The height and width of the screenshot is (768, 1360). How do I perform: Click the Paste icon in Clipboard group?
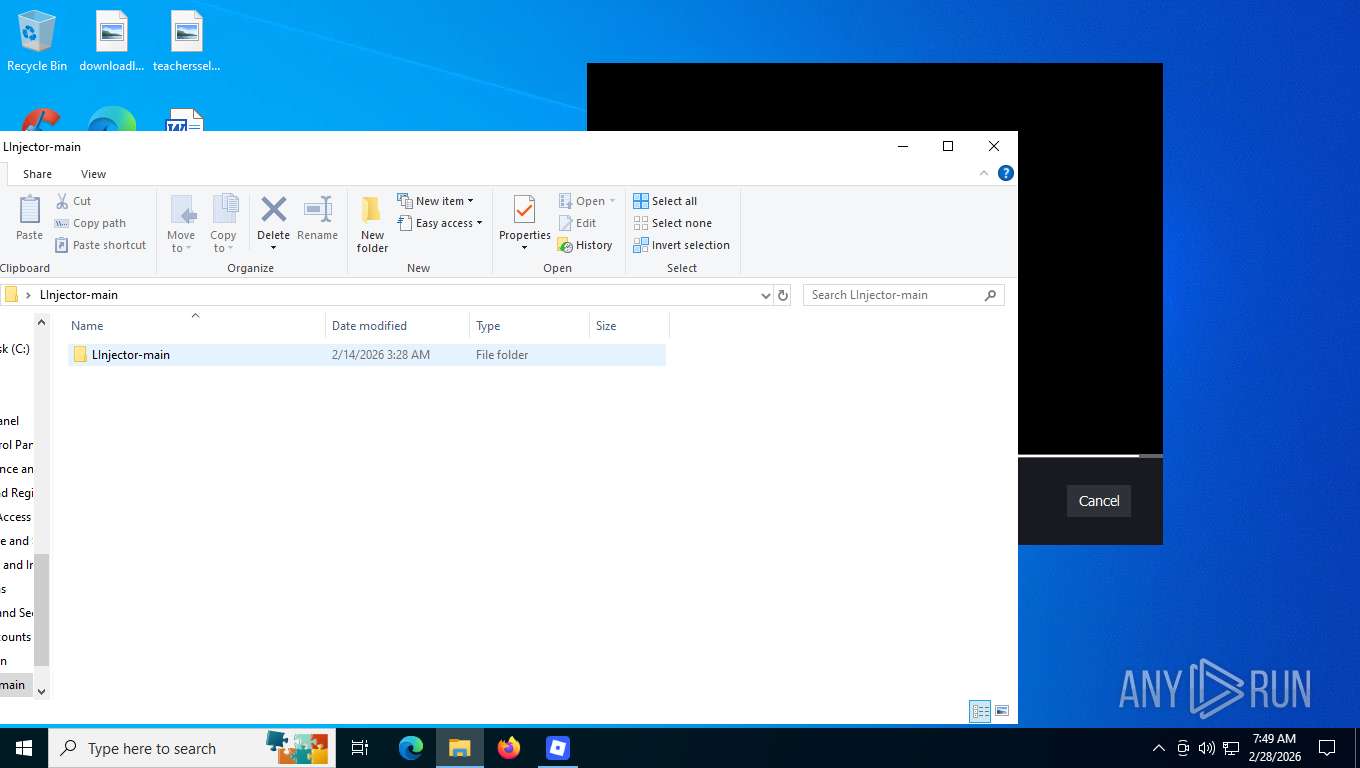pos(30,210)
